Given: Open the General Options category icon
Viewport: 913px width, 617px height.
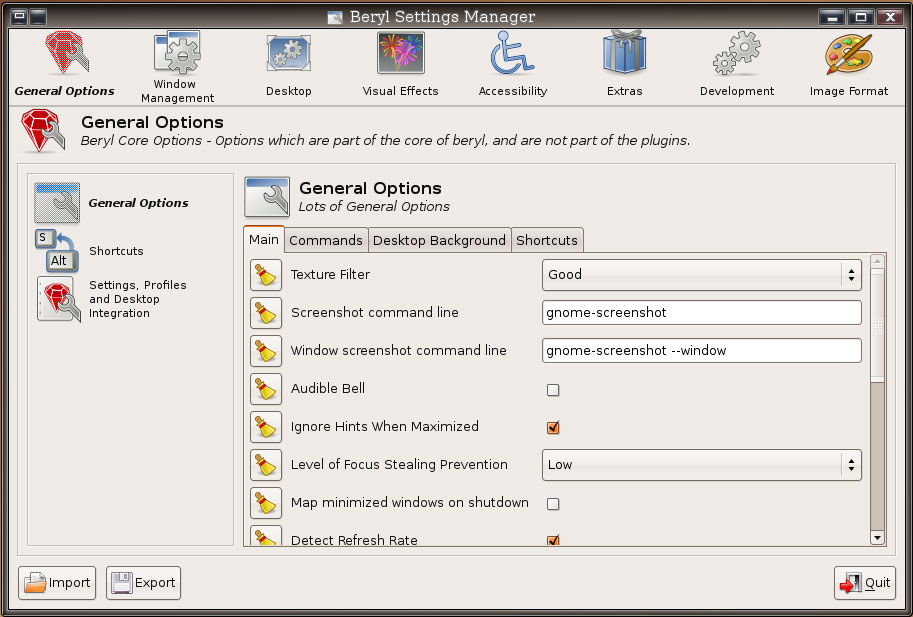Looking at the screenshot, I should point(65,54).
